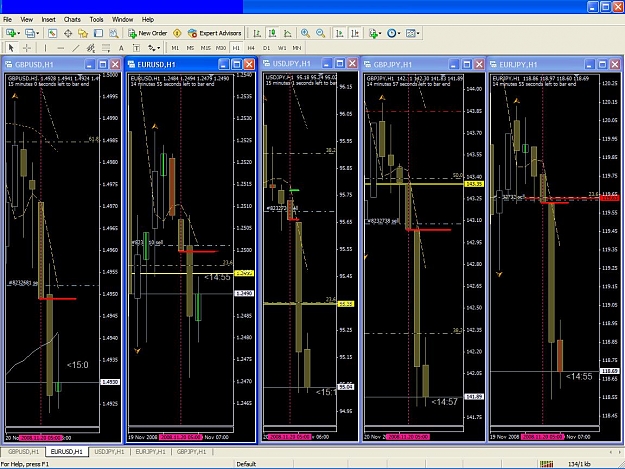Switch to line chart mode
625x469 pixels.
point(287,33)
